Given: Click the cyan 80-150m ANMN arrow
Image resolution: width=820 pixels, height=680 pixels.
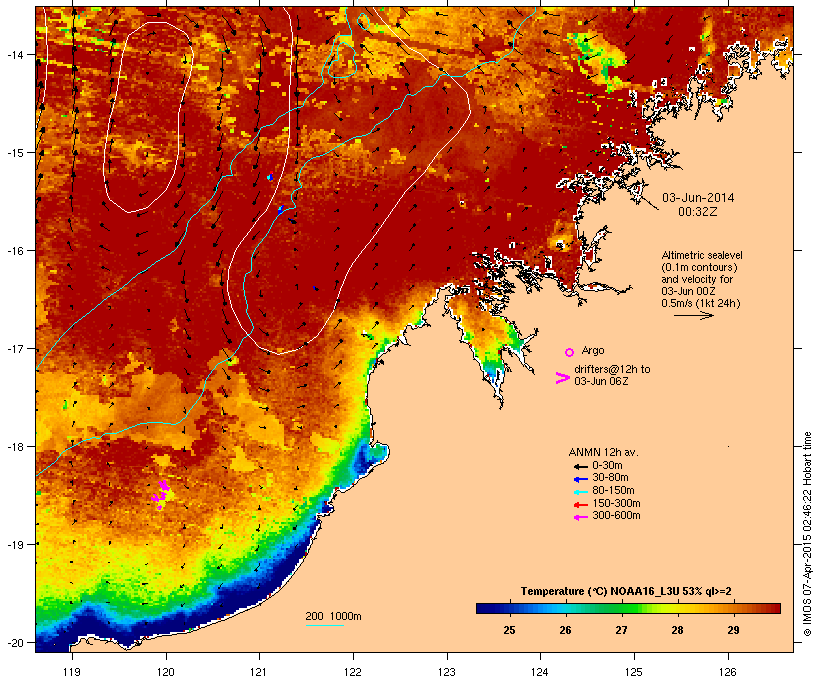Looking at the screenshot, I should tap(580, 492).
